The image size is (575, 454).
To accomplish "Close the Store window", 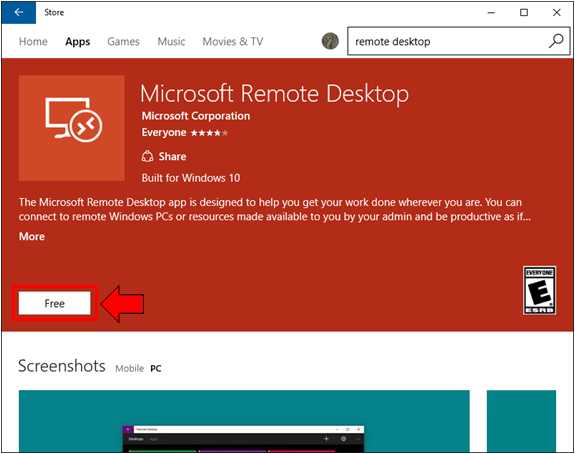I will pos(557,12).
